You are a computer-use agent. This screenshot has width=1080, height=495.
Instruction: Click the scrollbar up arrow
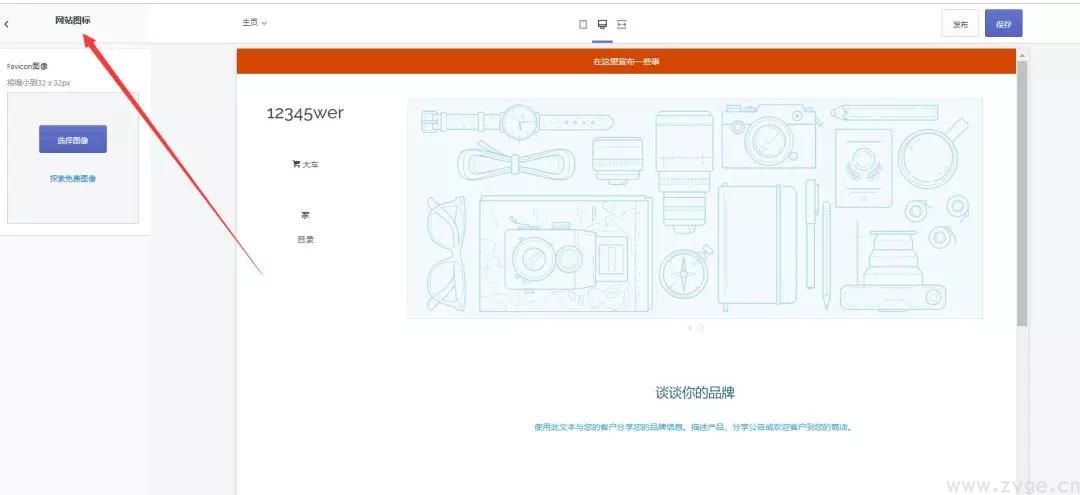pos(1021,53)
